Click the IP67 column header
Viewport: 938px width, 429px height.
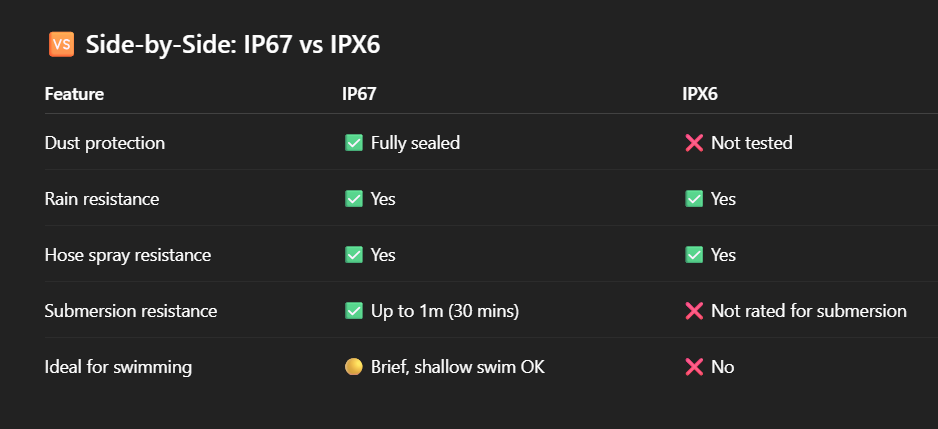(x=359, y=94)
